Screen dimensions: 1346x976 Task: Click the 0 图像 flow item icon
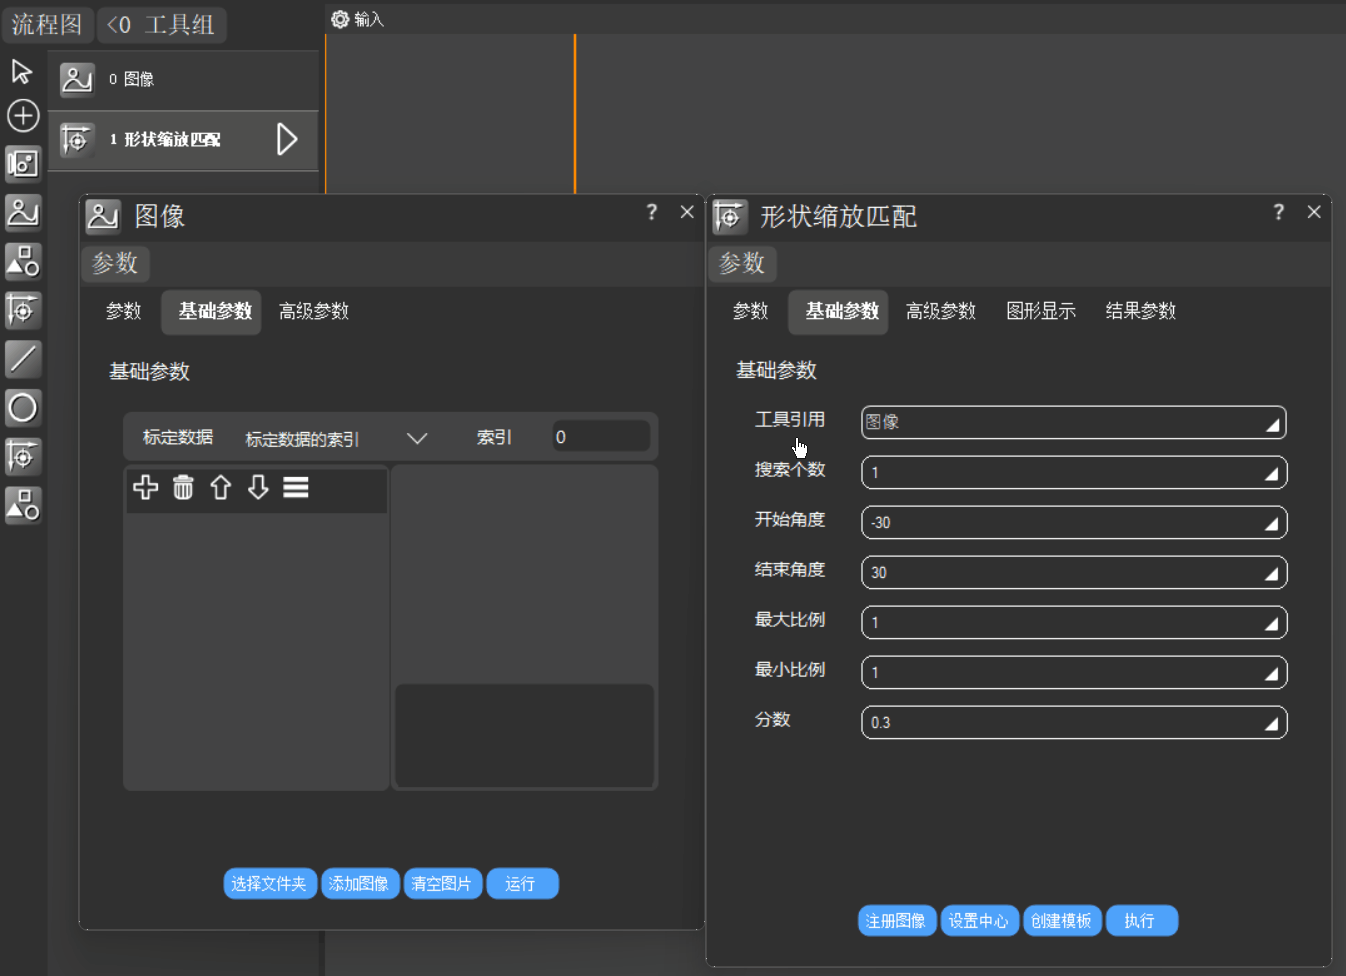coord(77,79)
